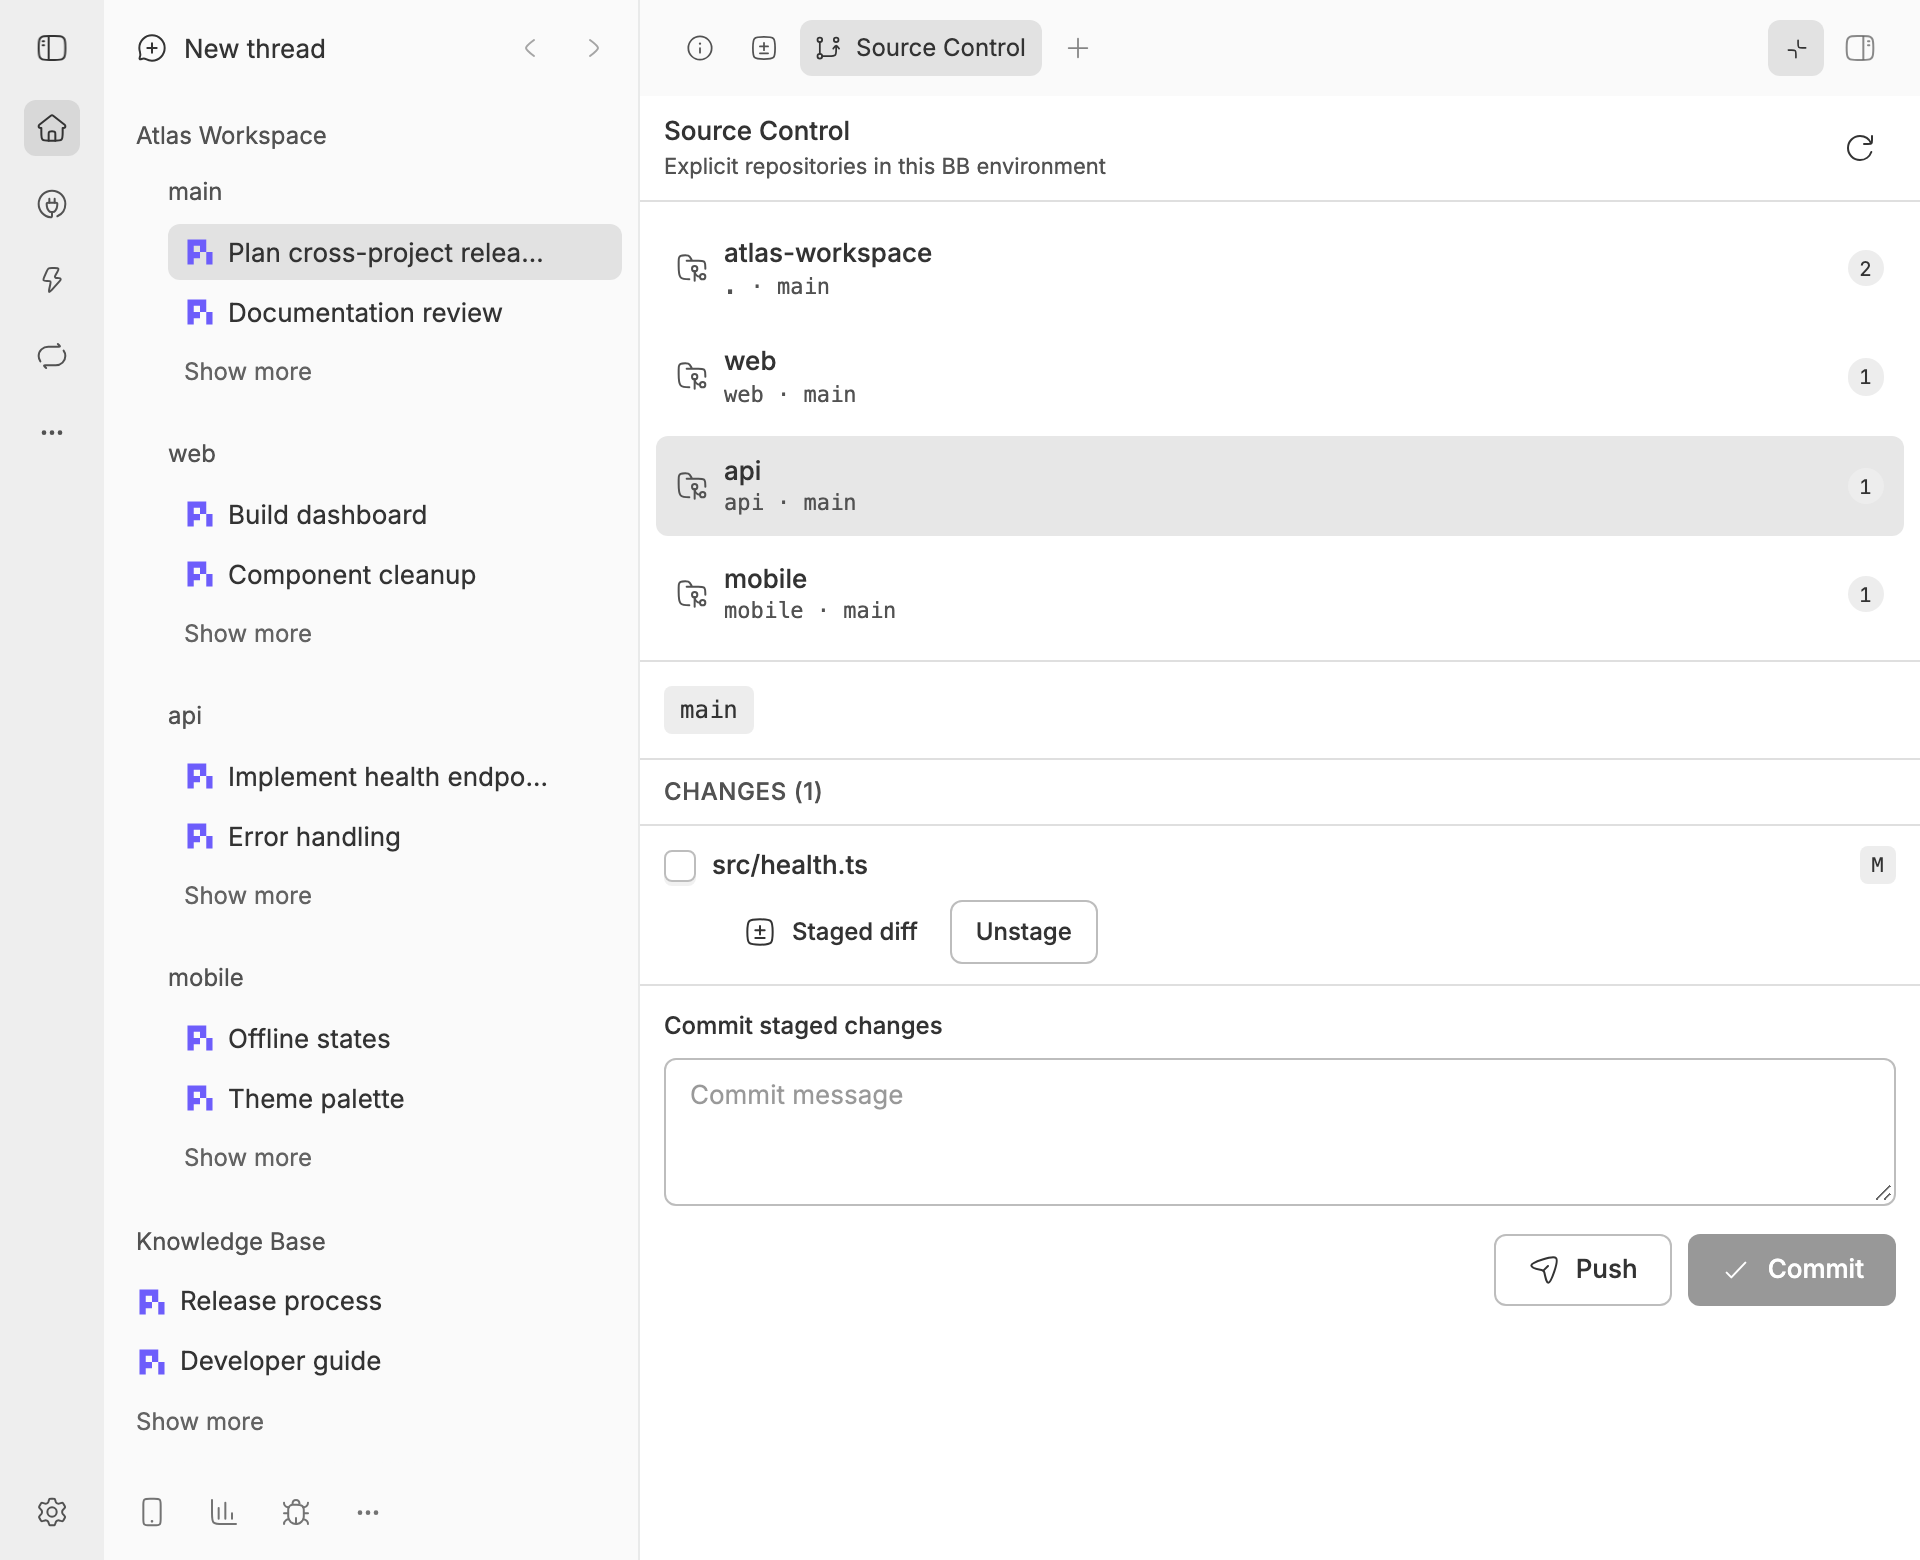Viewport: 1920px width, 1560px height.
Task: Show more Knowledge Base items
Action: click(200, 1422)
